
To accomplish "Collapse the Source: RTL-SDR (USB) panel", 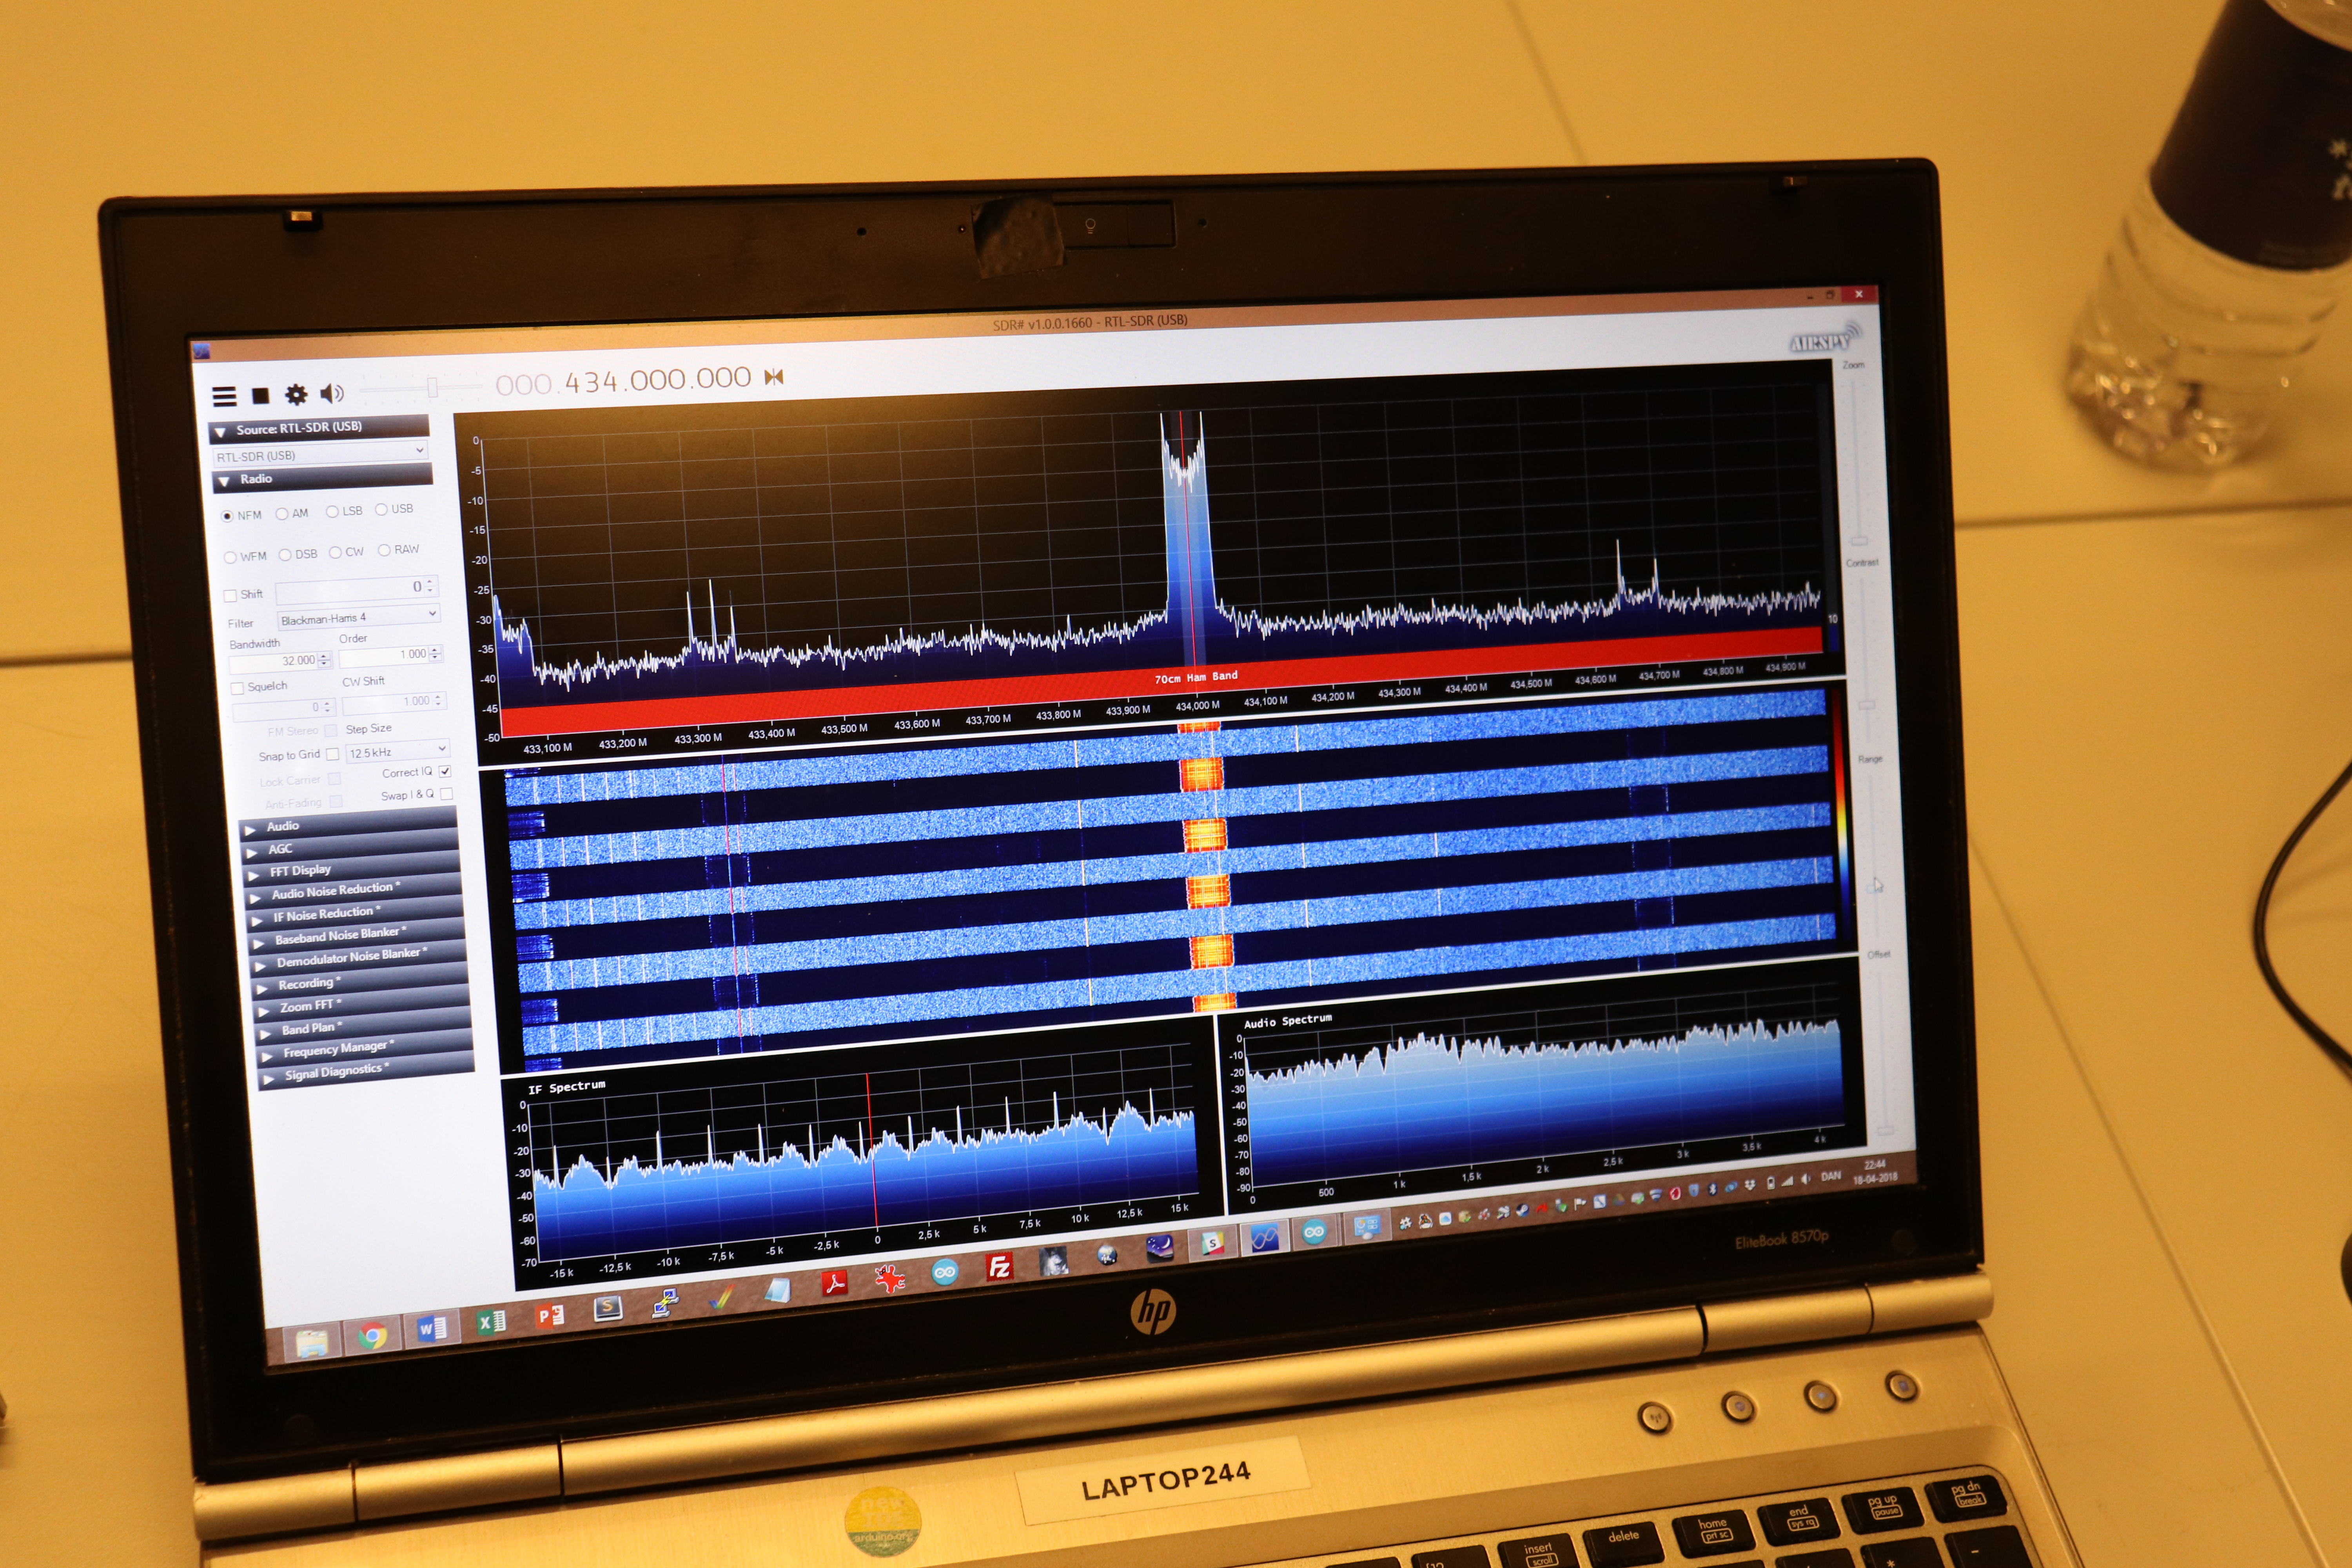I will click(319, 429).
